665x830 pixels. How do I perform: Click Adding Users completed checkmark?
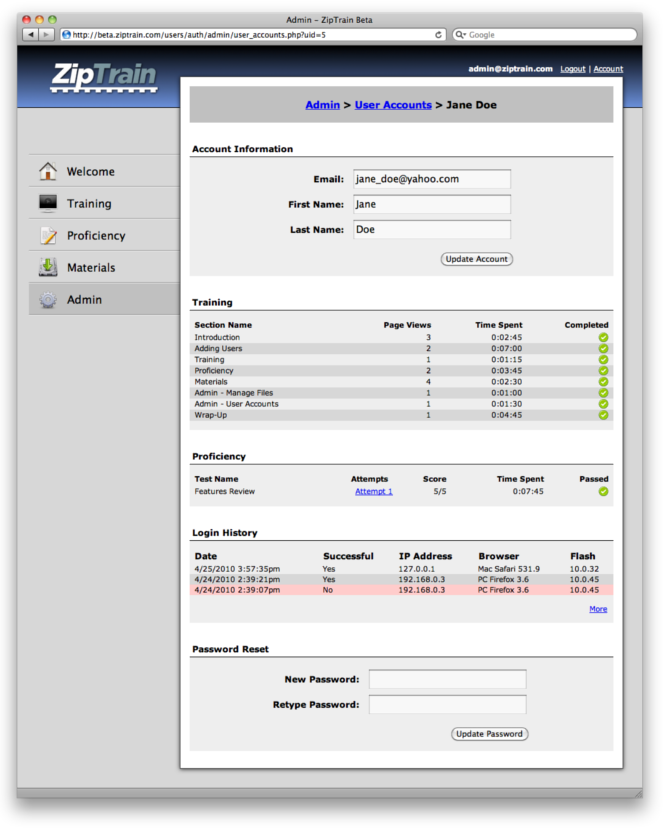click(603, 348)
